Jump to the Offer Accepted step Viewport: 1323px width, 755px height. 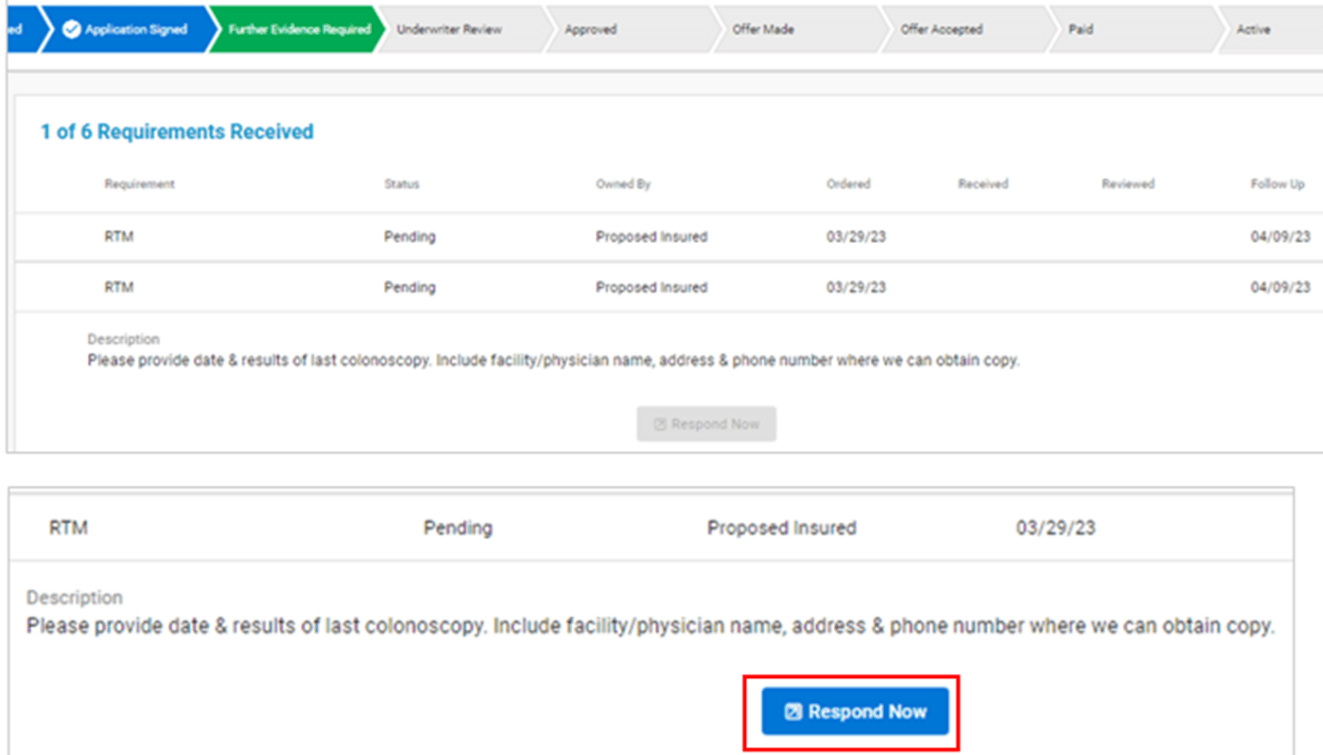coord(941,30)
